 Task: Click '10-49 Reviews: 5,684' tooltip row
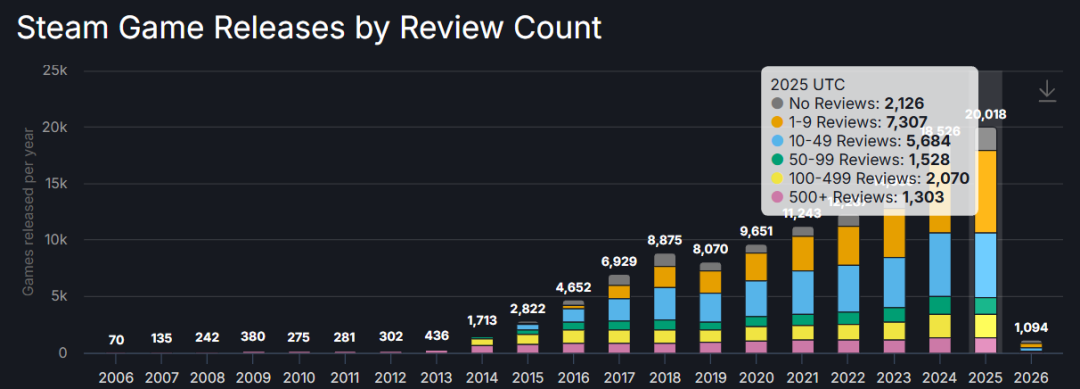point(861,141)
